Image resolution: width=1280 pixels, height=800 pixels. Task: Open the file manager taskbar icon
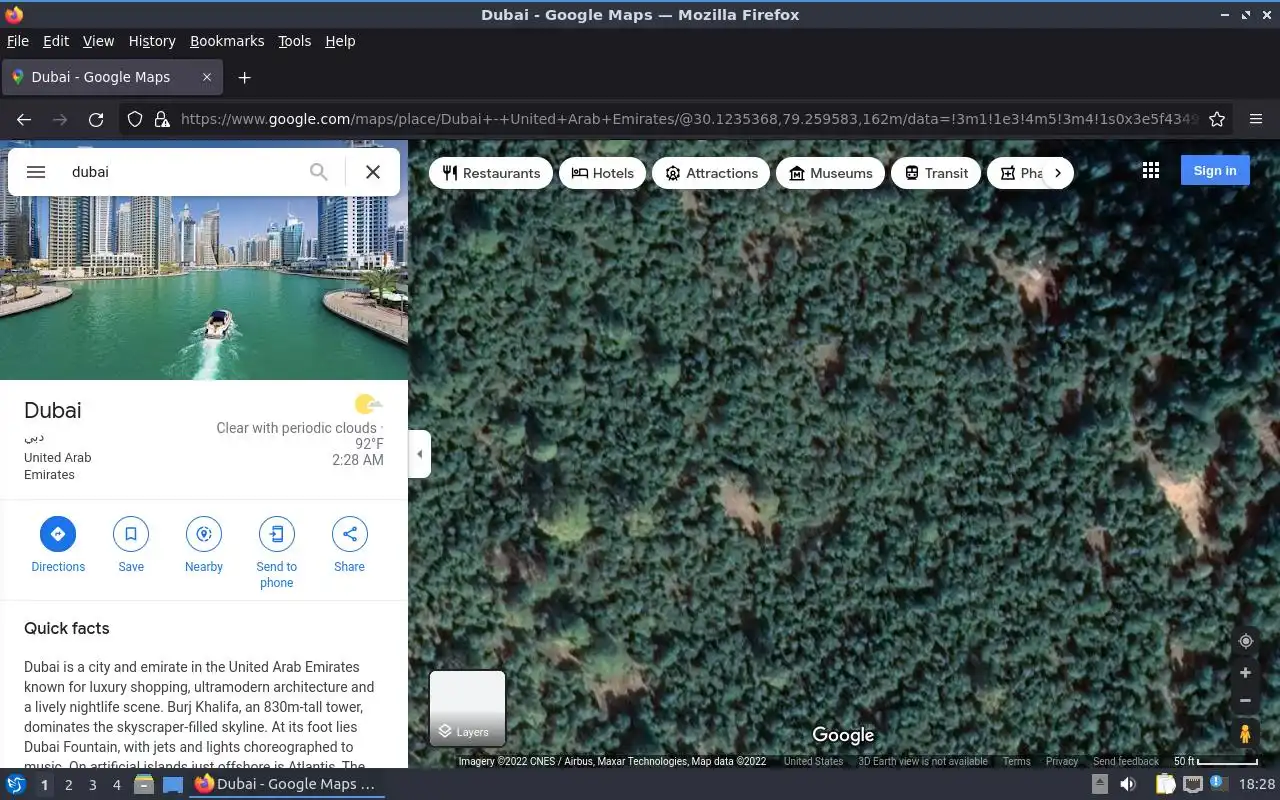(x=144, y=784)
